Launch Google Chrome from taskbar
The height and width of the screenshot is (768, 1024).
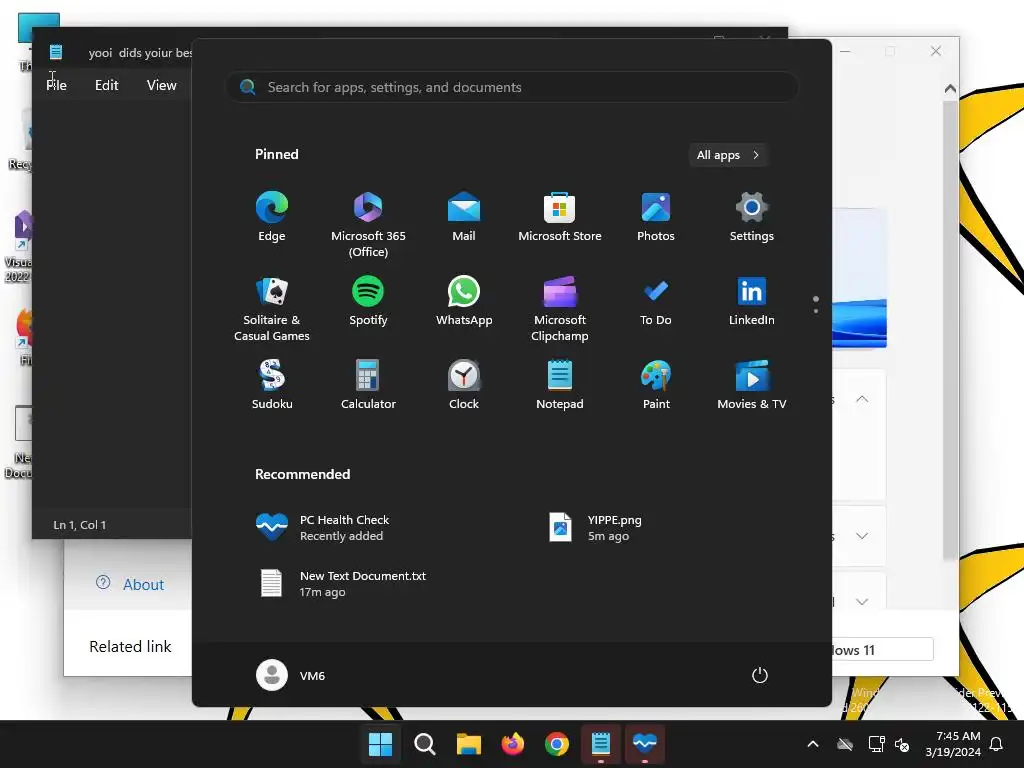[556, 744]
